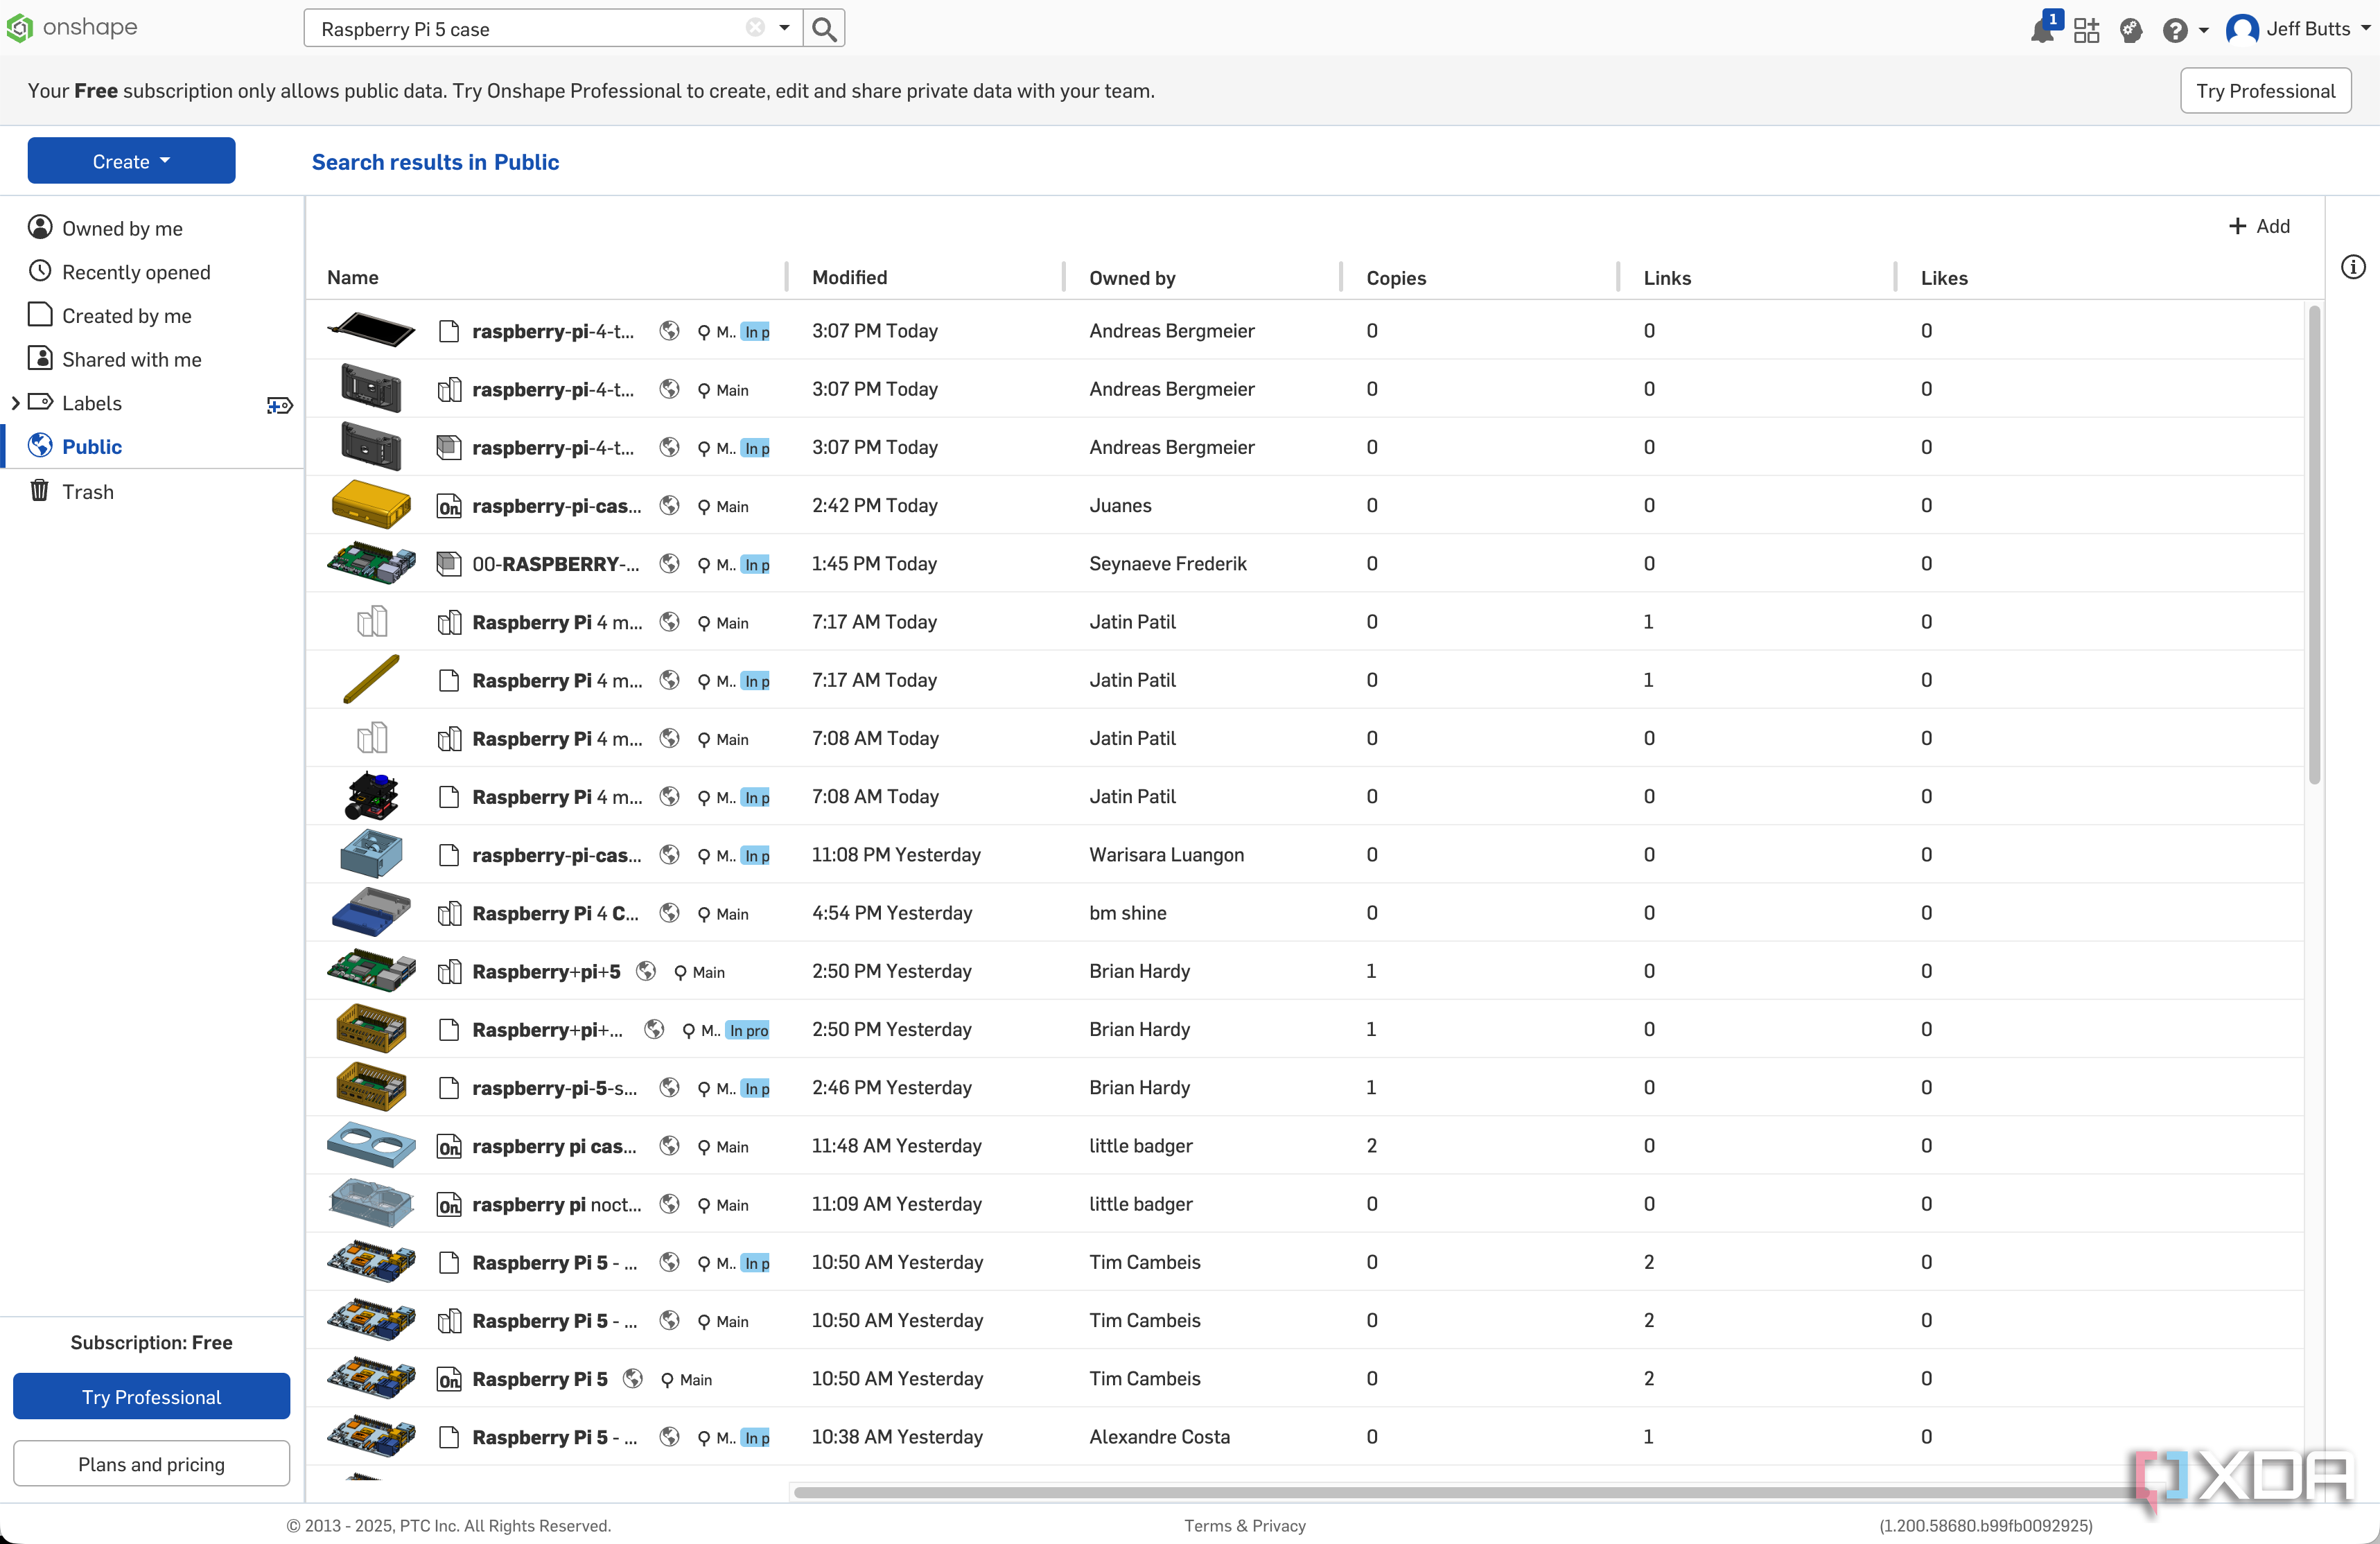Click Onshape document icon in the Juanes row
Viewport: 2380px width, 1544px height.
(449, 506)
